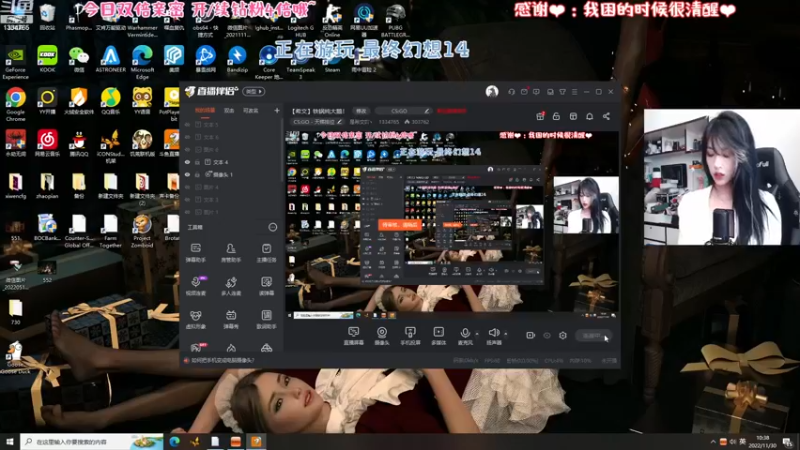Open the messages icon with red dot
The height and width of the screenshot is (450, 800).
tap(524, 92)
